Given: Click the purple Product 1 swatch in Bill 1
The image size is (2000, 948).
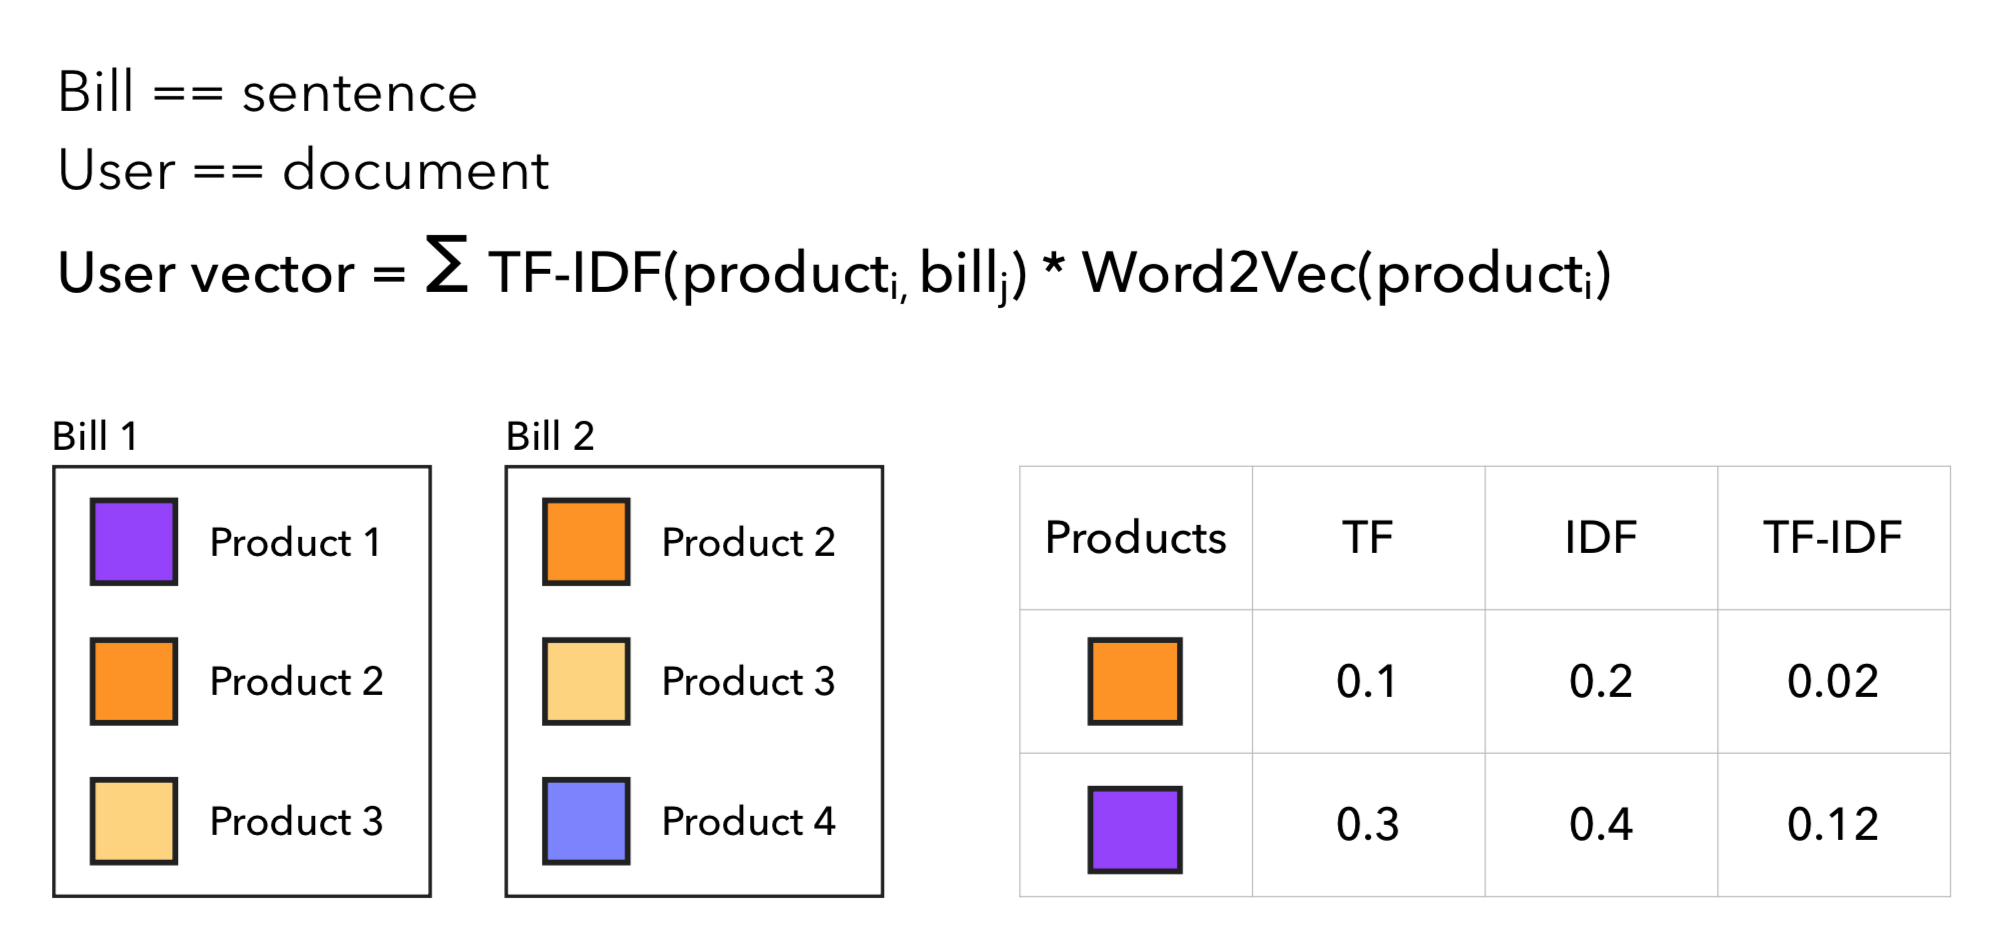Looking at the screenshot, I should (134, 541).
